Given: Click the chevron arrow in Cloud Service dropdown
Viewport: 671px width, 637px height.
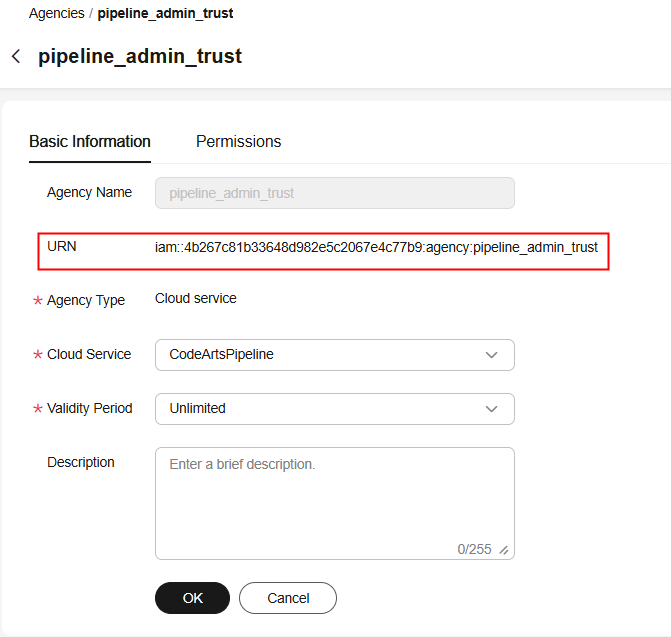Looking at the screenshot, I should (491, 354).
